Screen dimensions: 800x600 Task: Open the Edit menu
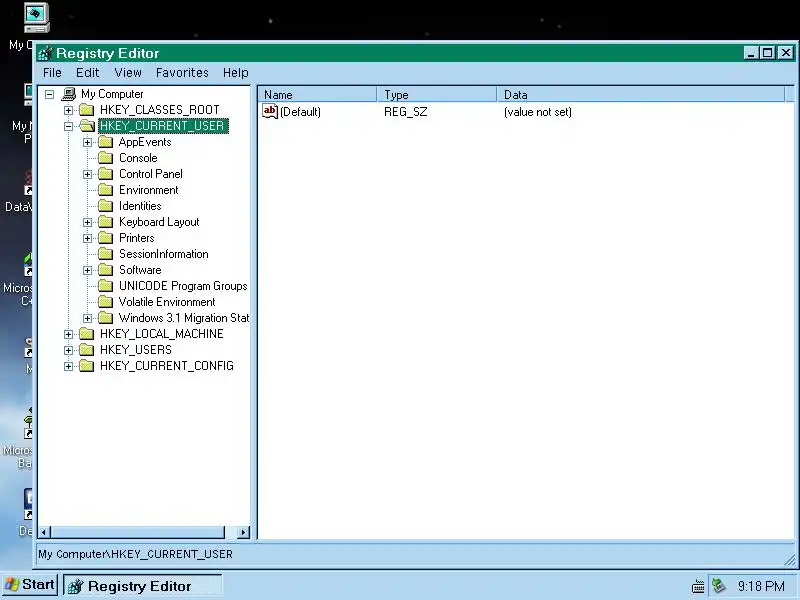pyautogui.click(x=87, y=72)
